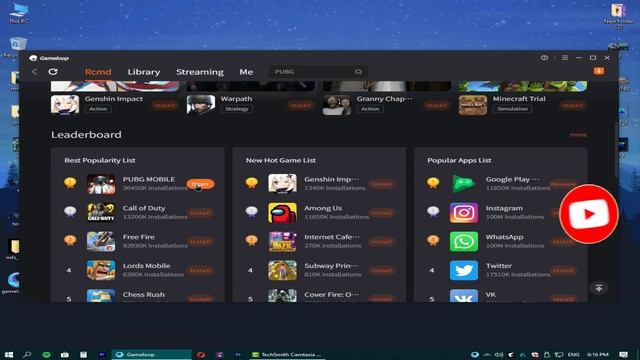This screenshot has height=360, width=640.
Task: Click the headset support icon in title bar
Action: pyautogui.click(x=544, y=58)
